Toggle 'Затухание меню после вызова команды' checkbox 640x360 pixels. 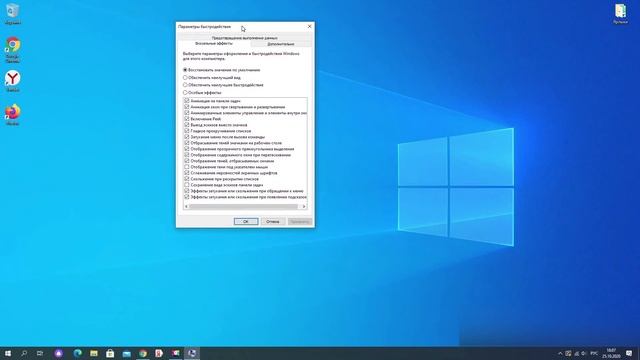(x=187, y=137)
